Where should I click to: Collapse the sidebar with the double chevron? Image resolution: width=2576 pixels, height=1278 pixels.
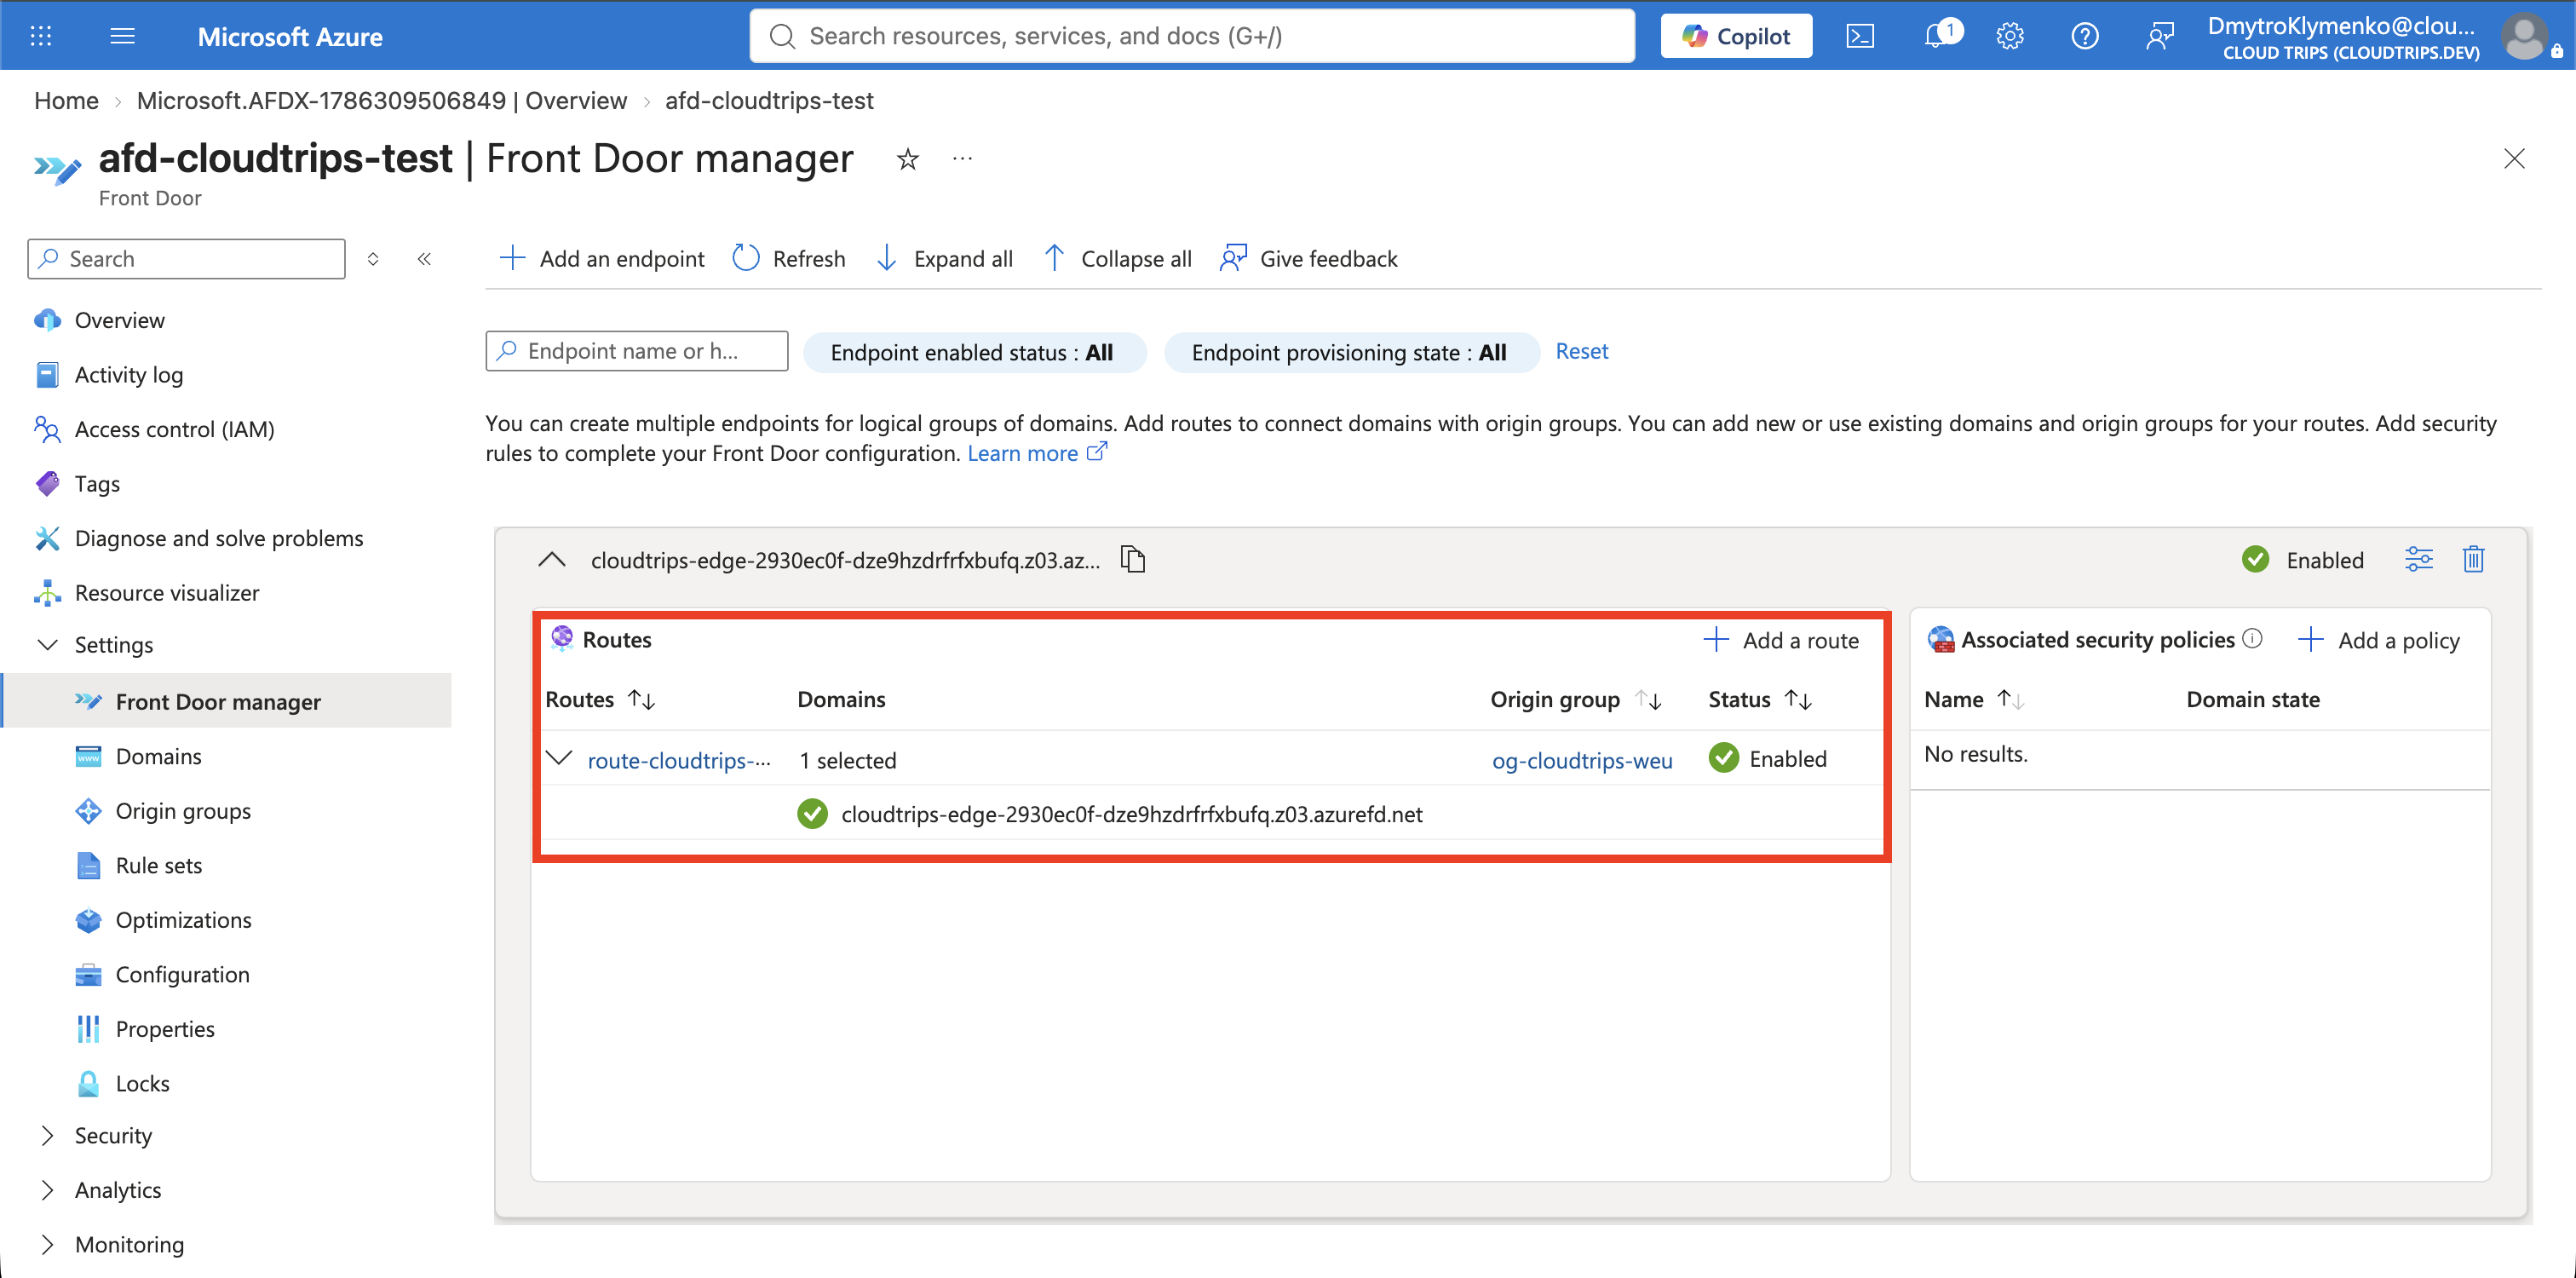pos(424,259)
